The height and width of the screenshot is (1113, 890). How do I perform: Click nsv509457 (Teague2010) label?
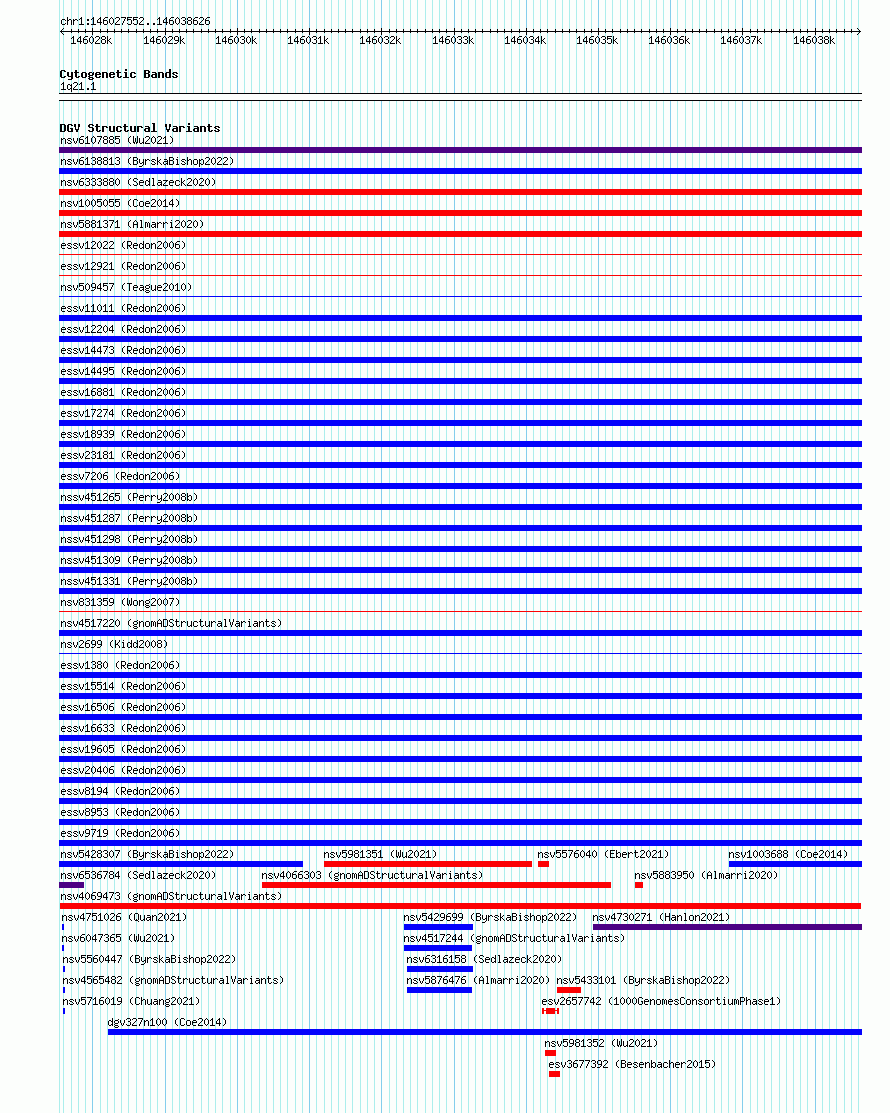pos(126,287)
